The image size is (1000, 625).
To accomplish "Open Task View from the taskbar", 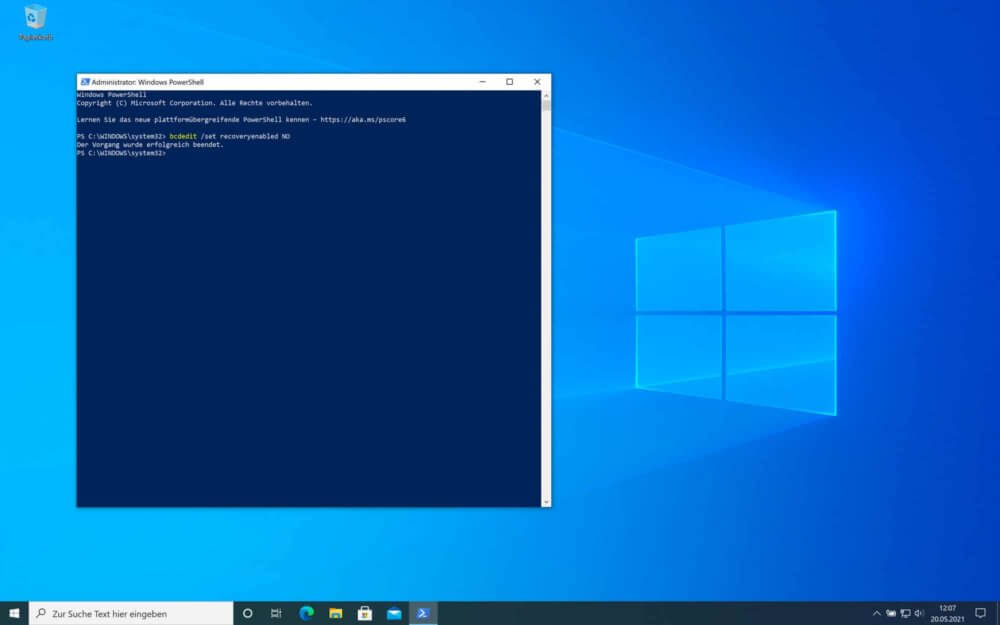I will pyautogui.click(x=276, y=614).
